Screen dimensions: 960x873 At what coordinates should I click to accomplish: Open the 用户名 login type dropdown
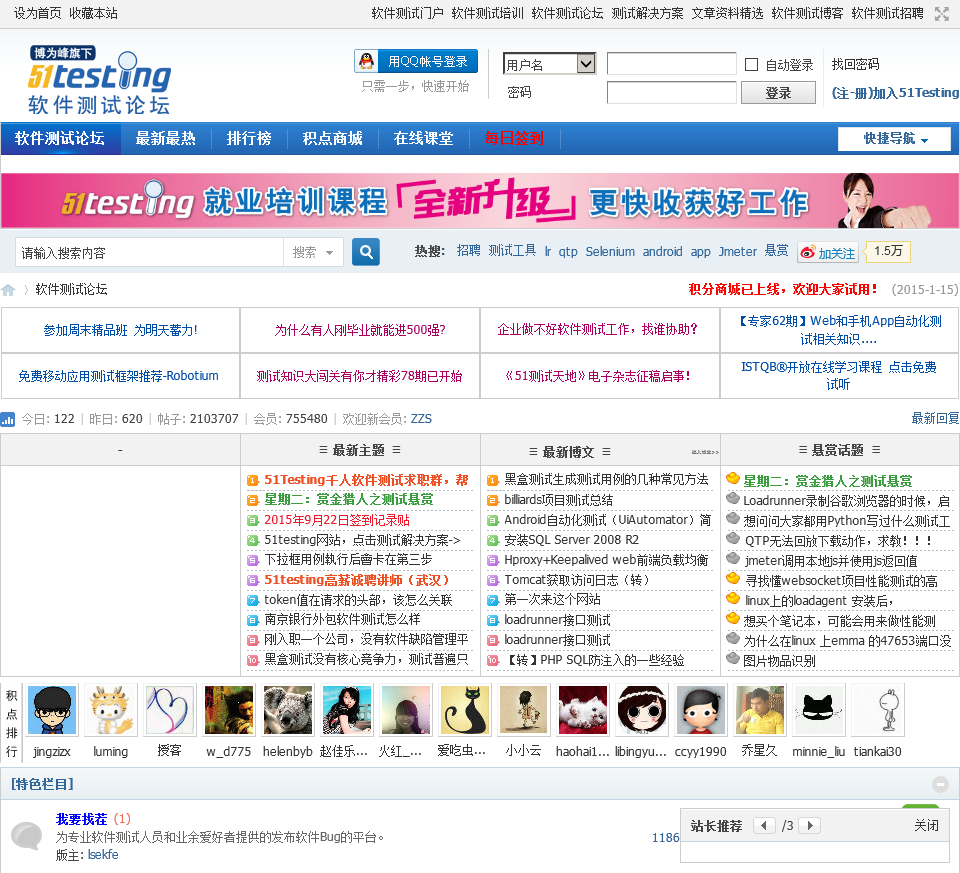point(549,64)
